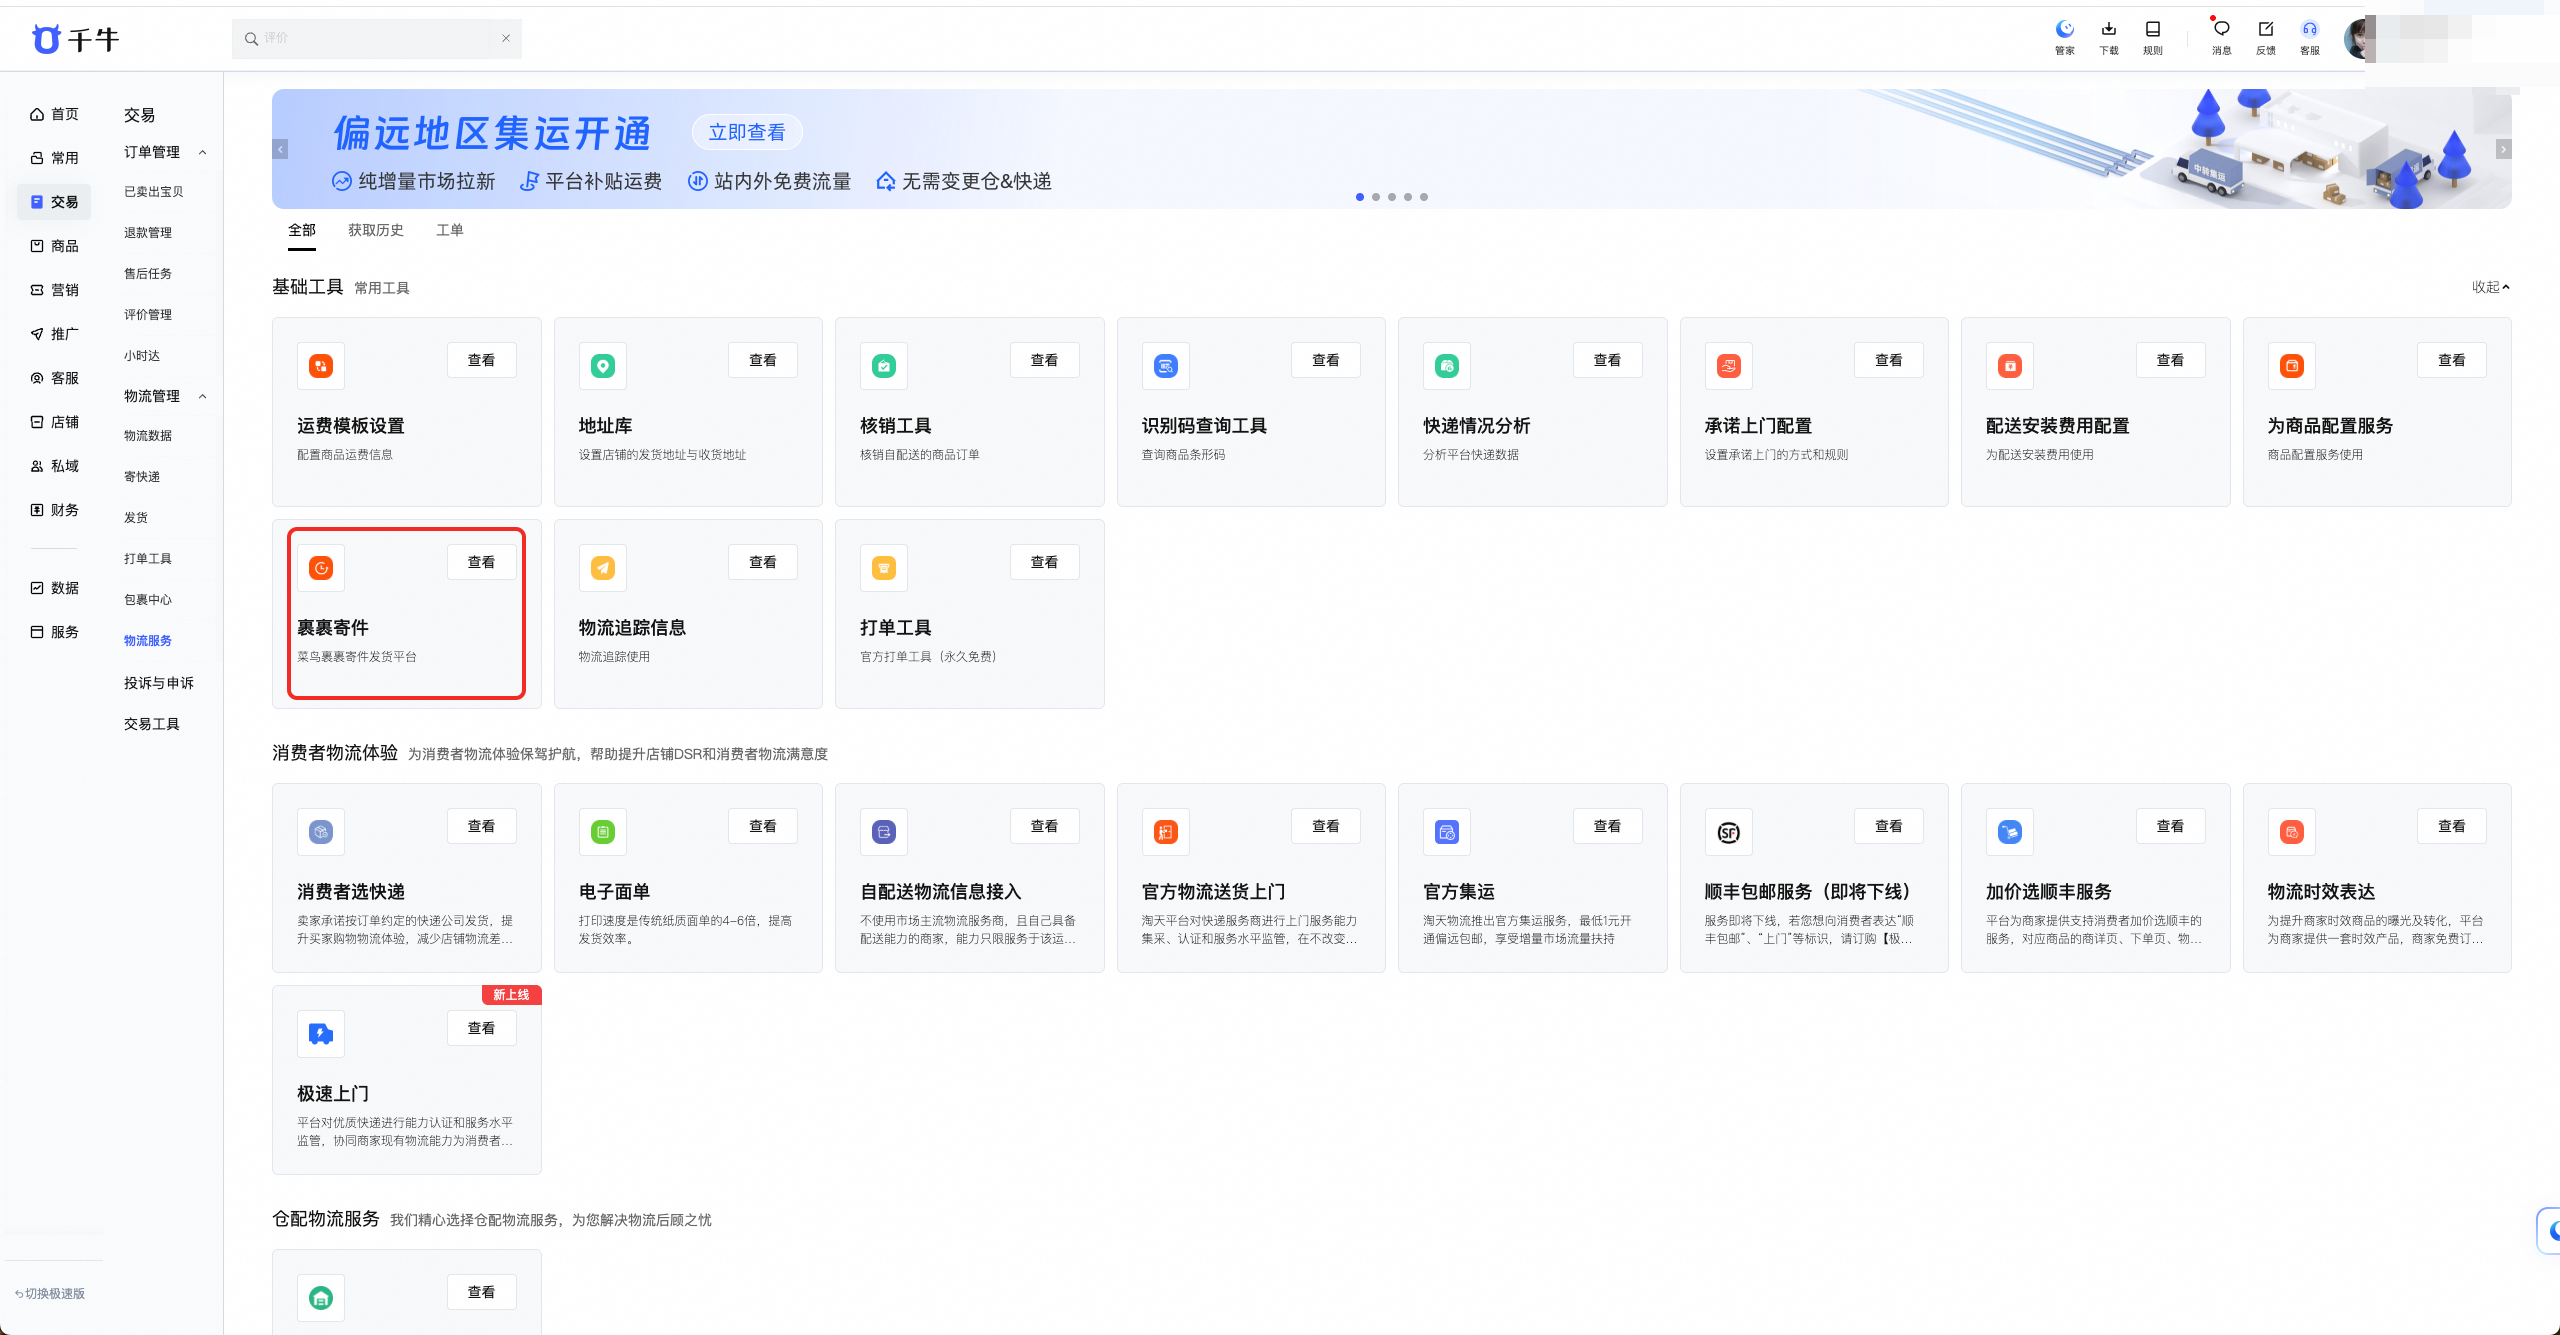Screen dimensions: 2560x1335
Task: Click the 核销工具 card icon
Action: pos(884,366)
